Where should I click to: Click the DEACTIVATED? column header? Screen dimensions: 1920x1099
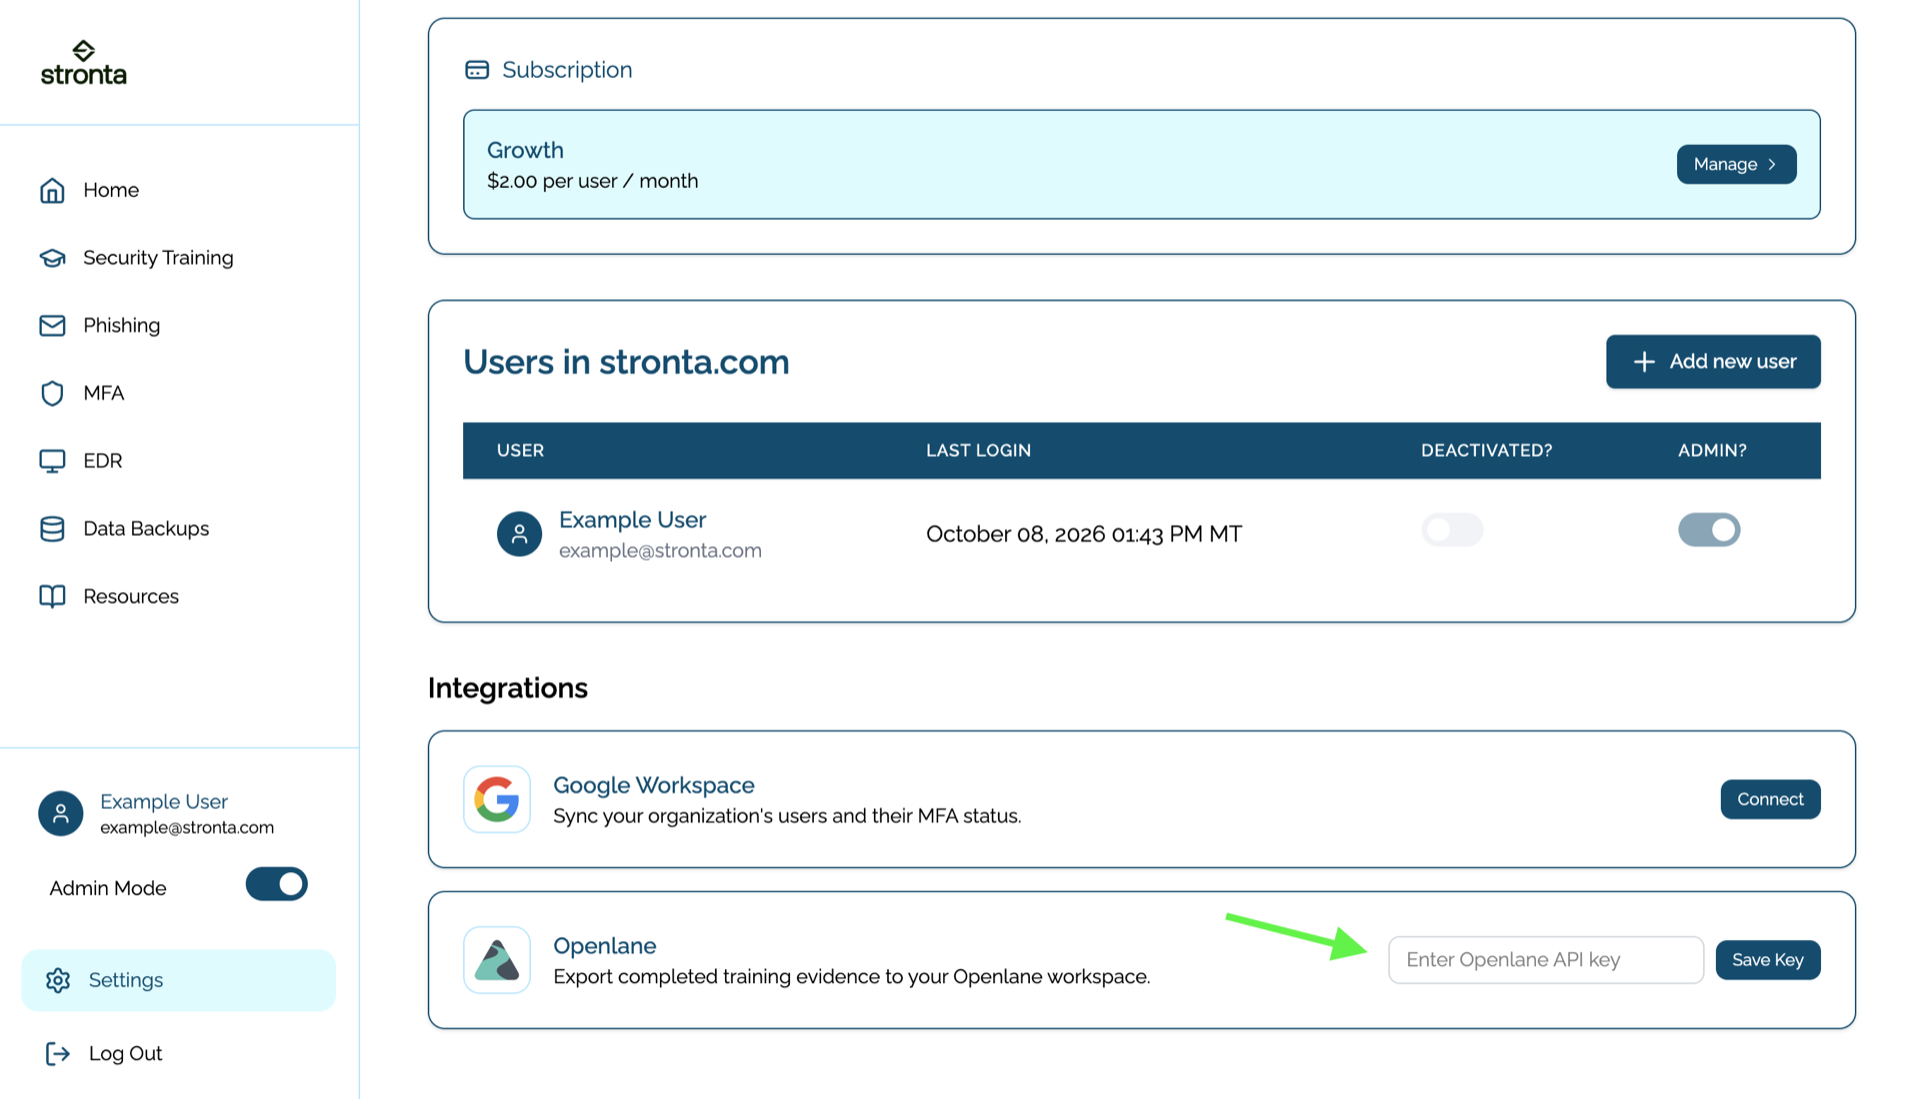pyautogui.click(x=1486, y=451)
